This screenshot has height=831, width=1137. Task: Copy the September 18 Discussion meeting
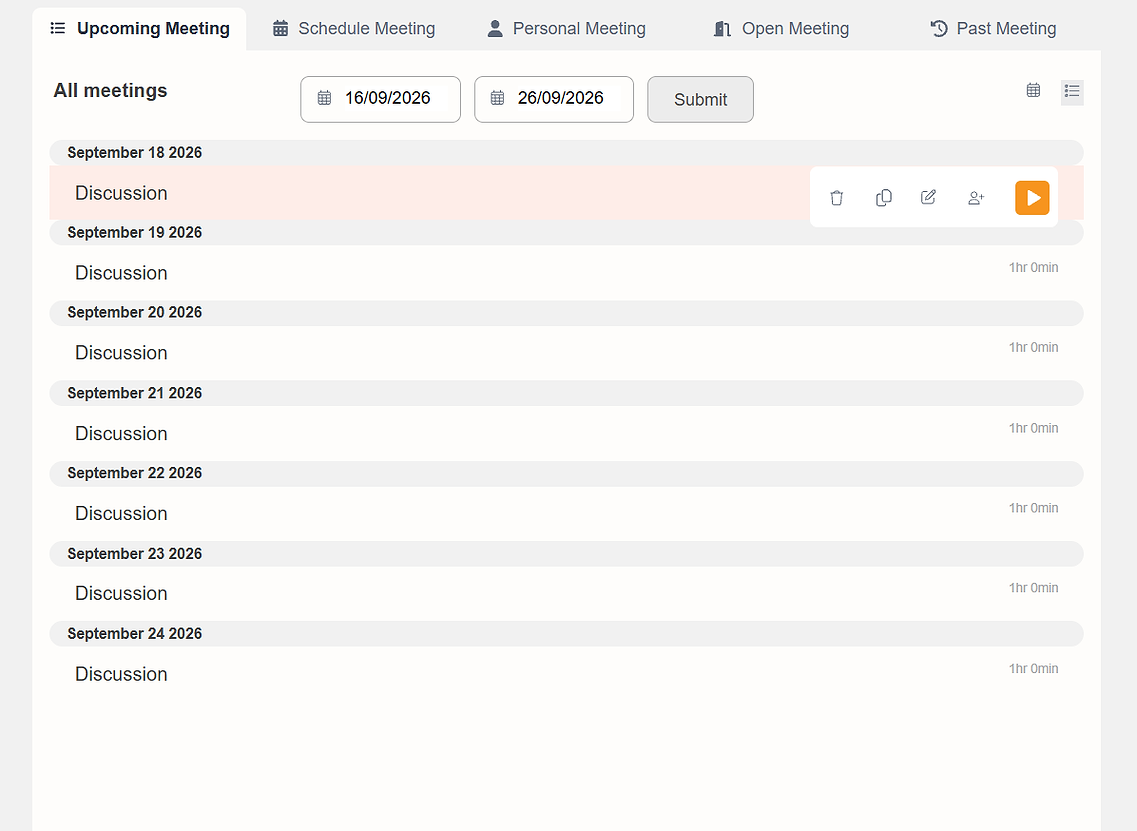pyautogui.click(x=883, y=198)
